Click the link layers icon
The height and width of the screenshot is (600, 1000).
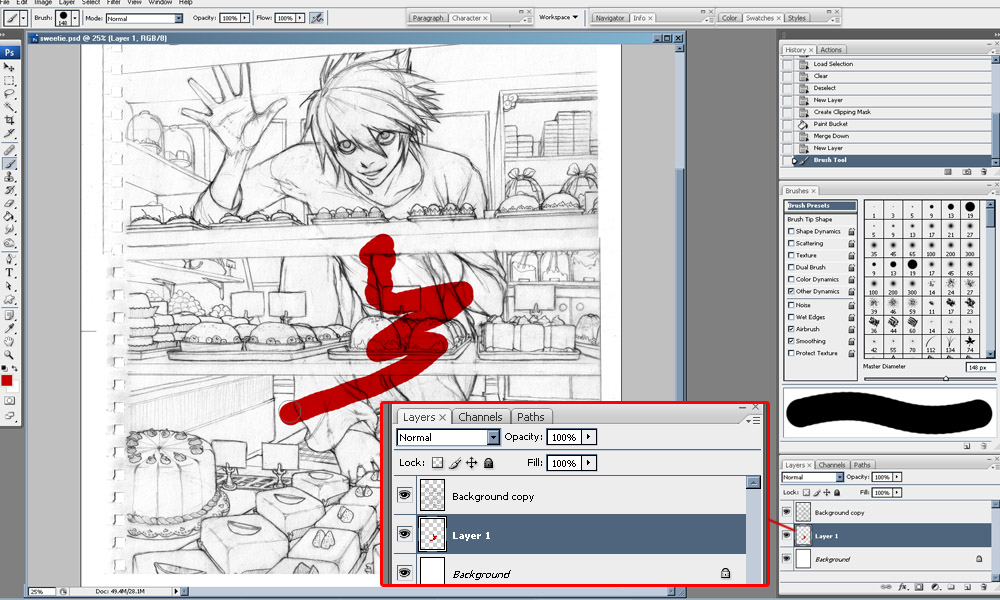886,587
